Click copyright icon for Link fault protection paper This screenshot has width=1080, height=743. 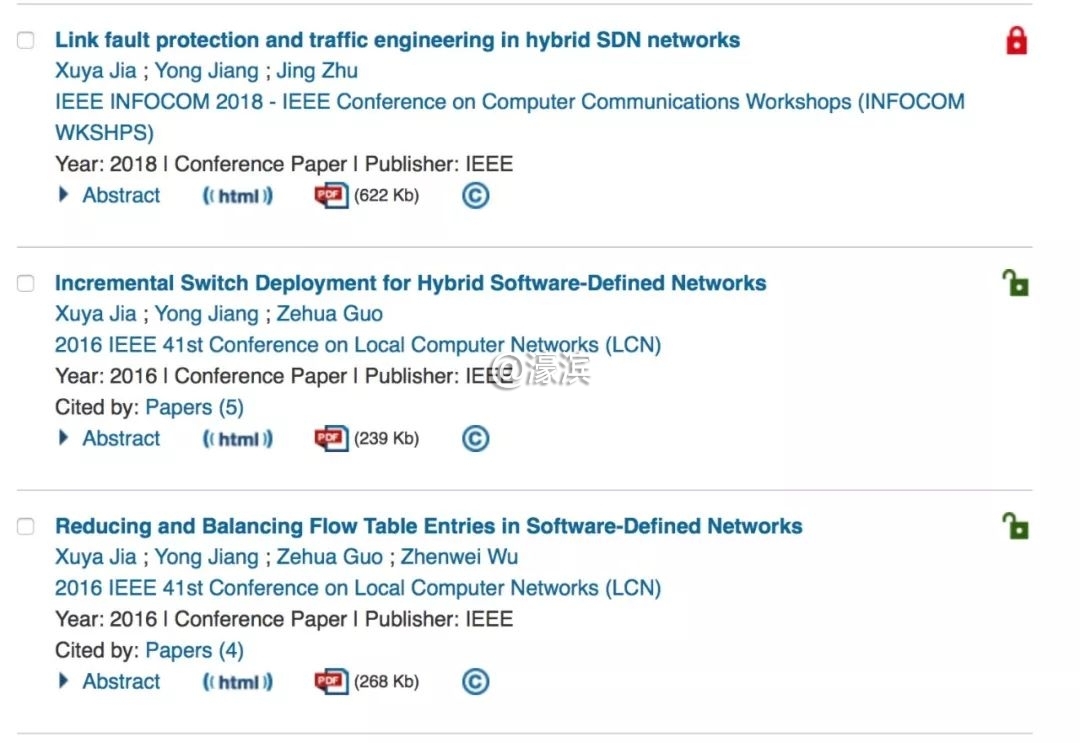click(476, 196)
